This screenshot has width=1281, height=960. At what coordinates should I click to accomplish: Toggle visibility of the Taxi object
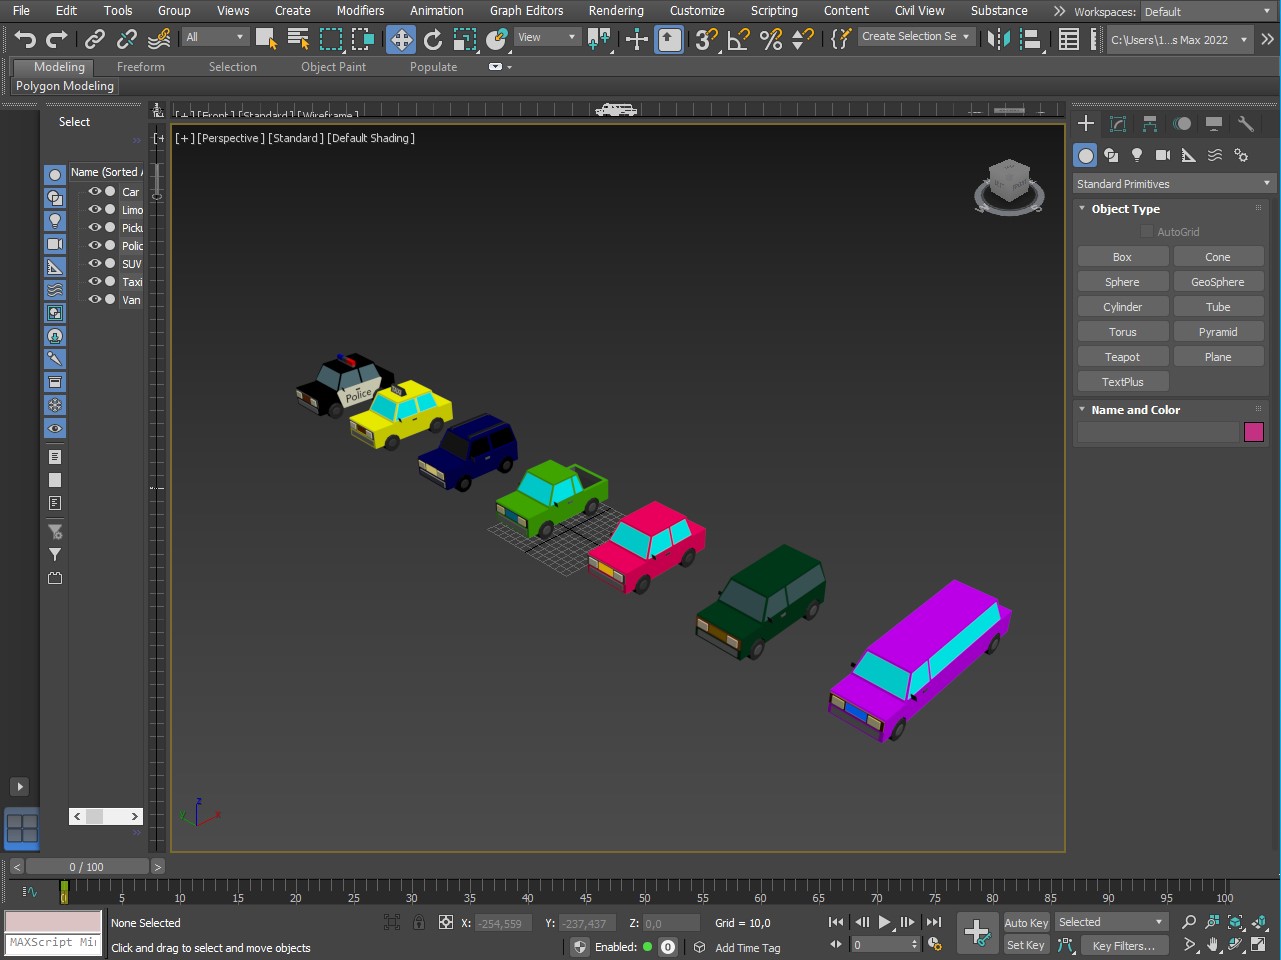(95, 281)
